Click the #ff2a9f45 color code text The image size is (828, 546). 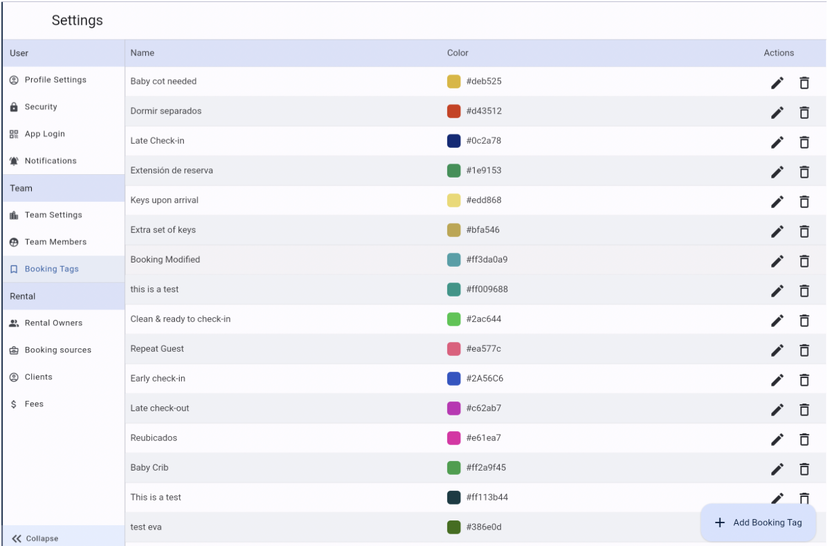(x=486, y=467)
